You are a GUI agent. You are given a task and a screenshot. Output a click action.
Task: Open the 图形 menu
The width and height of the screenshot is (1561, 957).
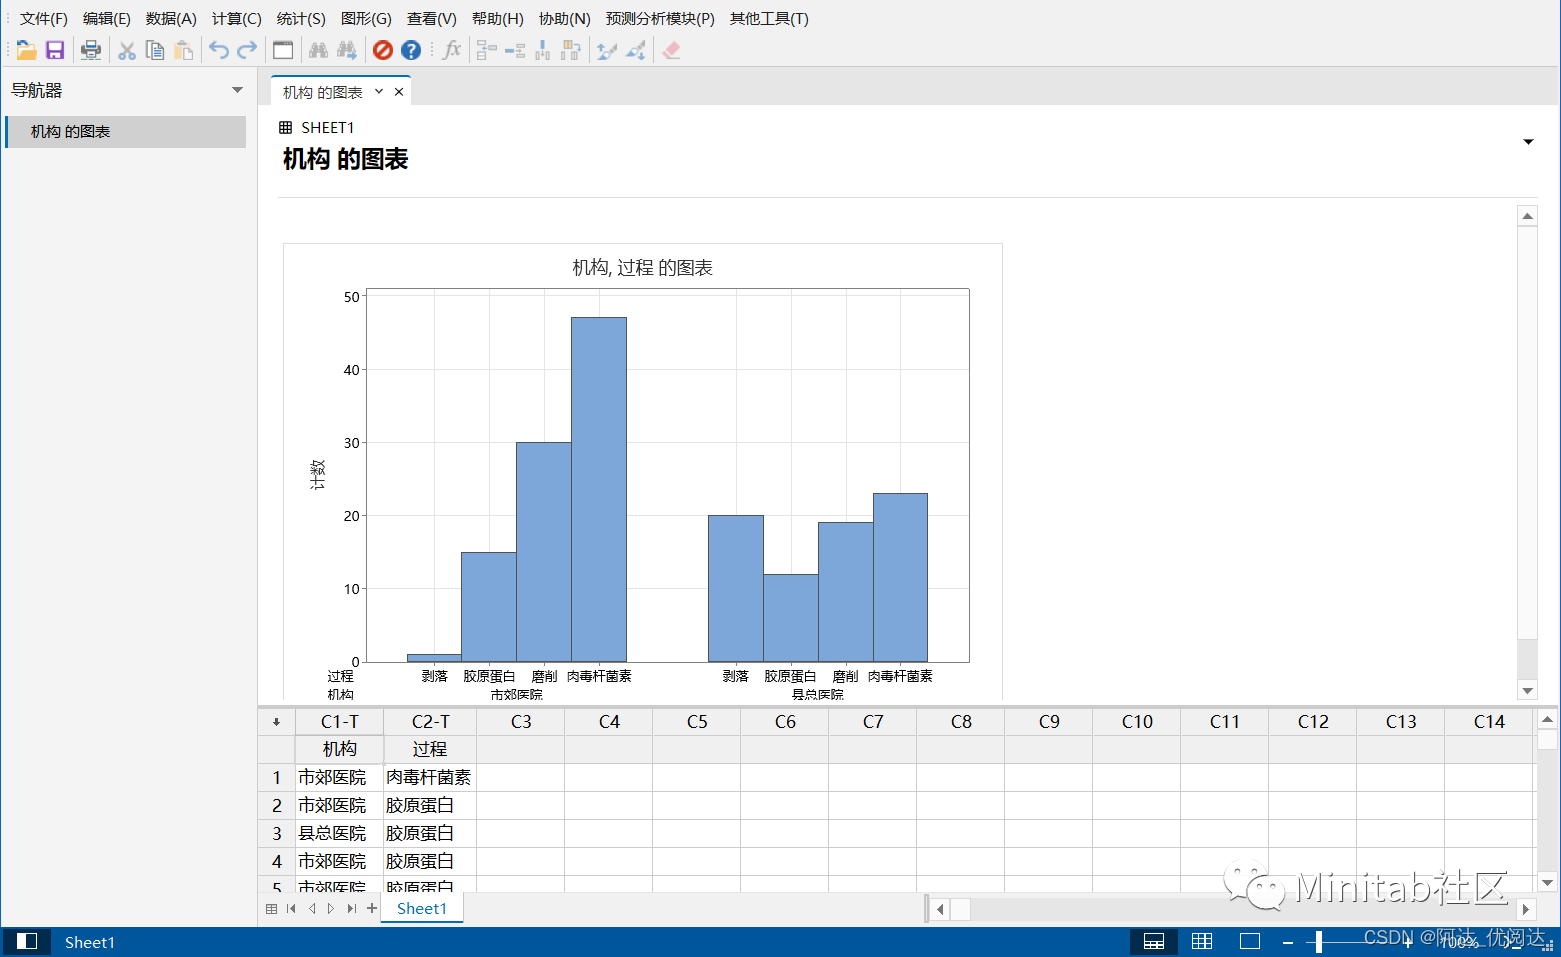(x=366, y=18)
